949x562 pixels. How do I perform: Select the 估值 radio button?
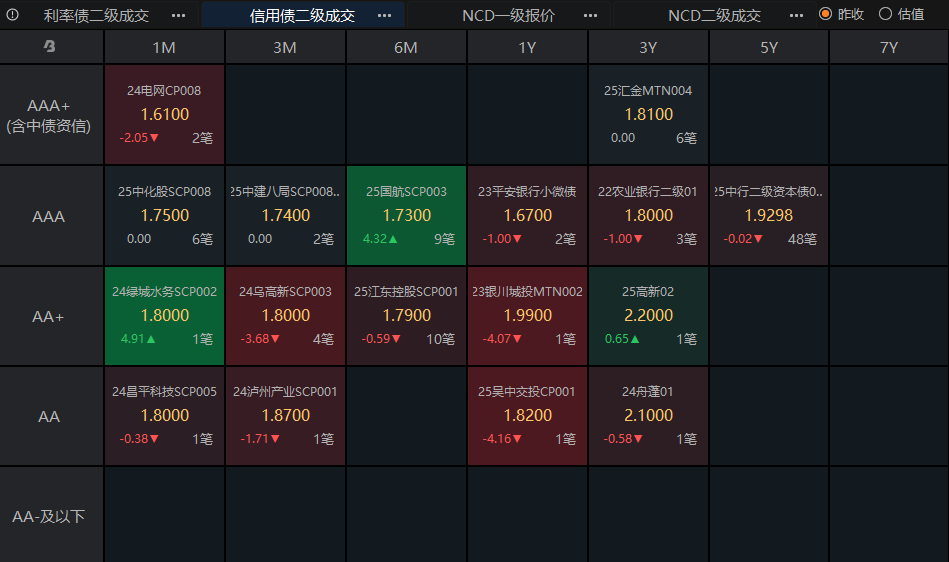pos(885,14)
